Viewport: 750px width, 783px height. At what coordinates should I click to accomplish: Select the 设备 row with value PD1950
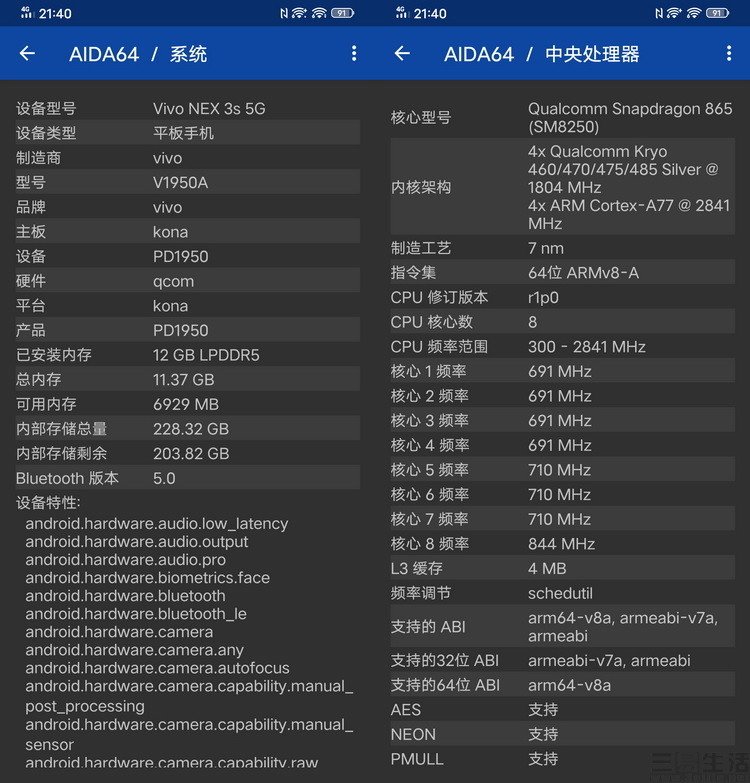pyautogui.click(x=187, y=256)
